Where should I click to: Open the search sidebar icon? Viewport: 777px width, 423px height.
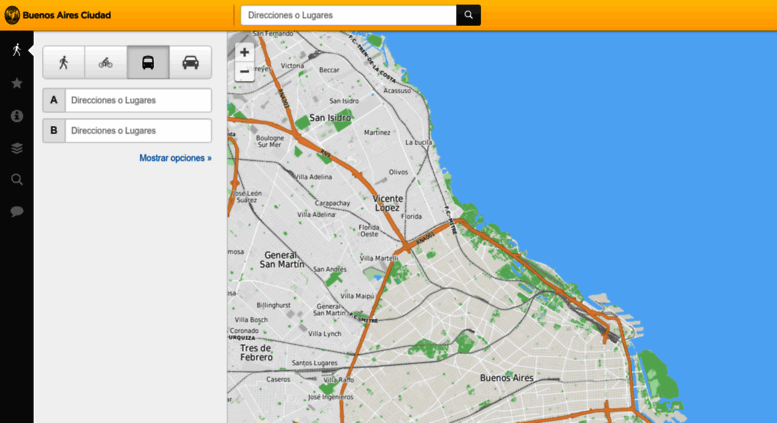click(x=17, y=180)
